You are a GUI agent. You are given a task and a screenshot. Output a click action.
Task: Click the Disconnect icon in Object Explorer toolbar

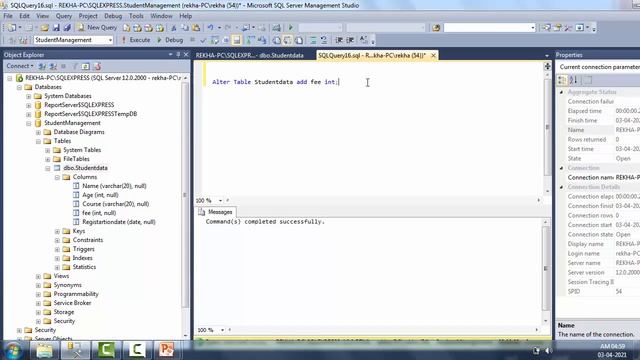(53, 66)
